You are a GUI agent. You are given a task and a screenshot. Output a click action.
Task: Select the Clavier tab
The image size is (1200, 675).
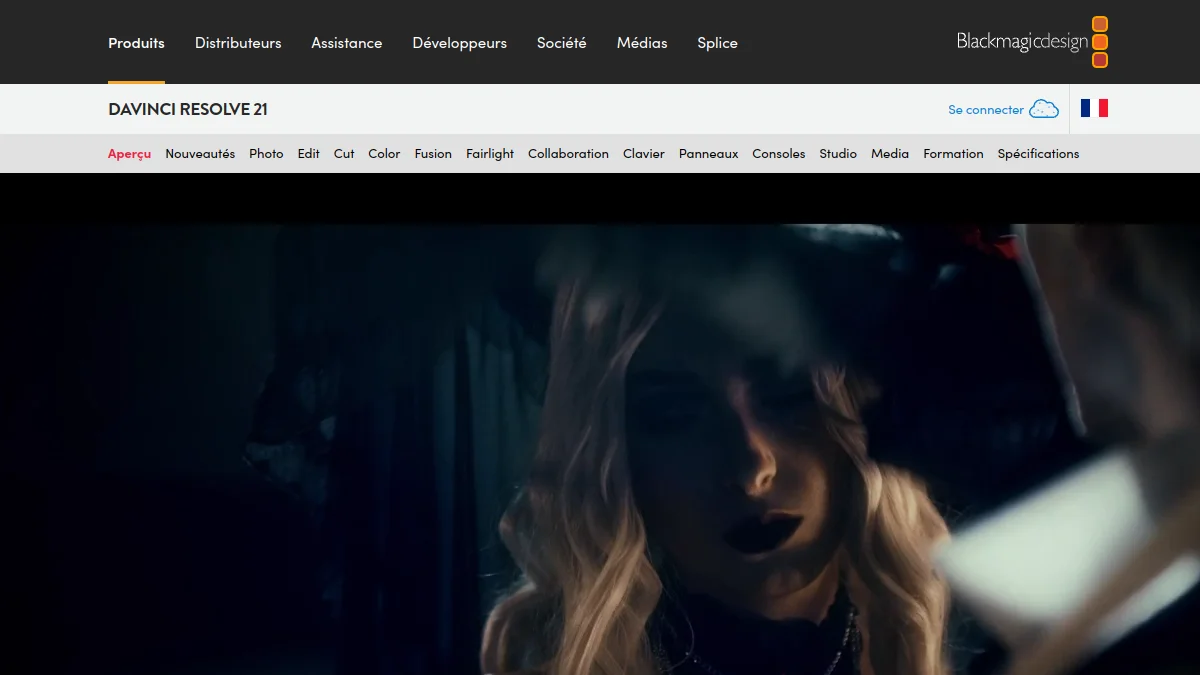coord(644,154)
